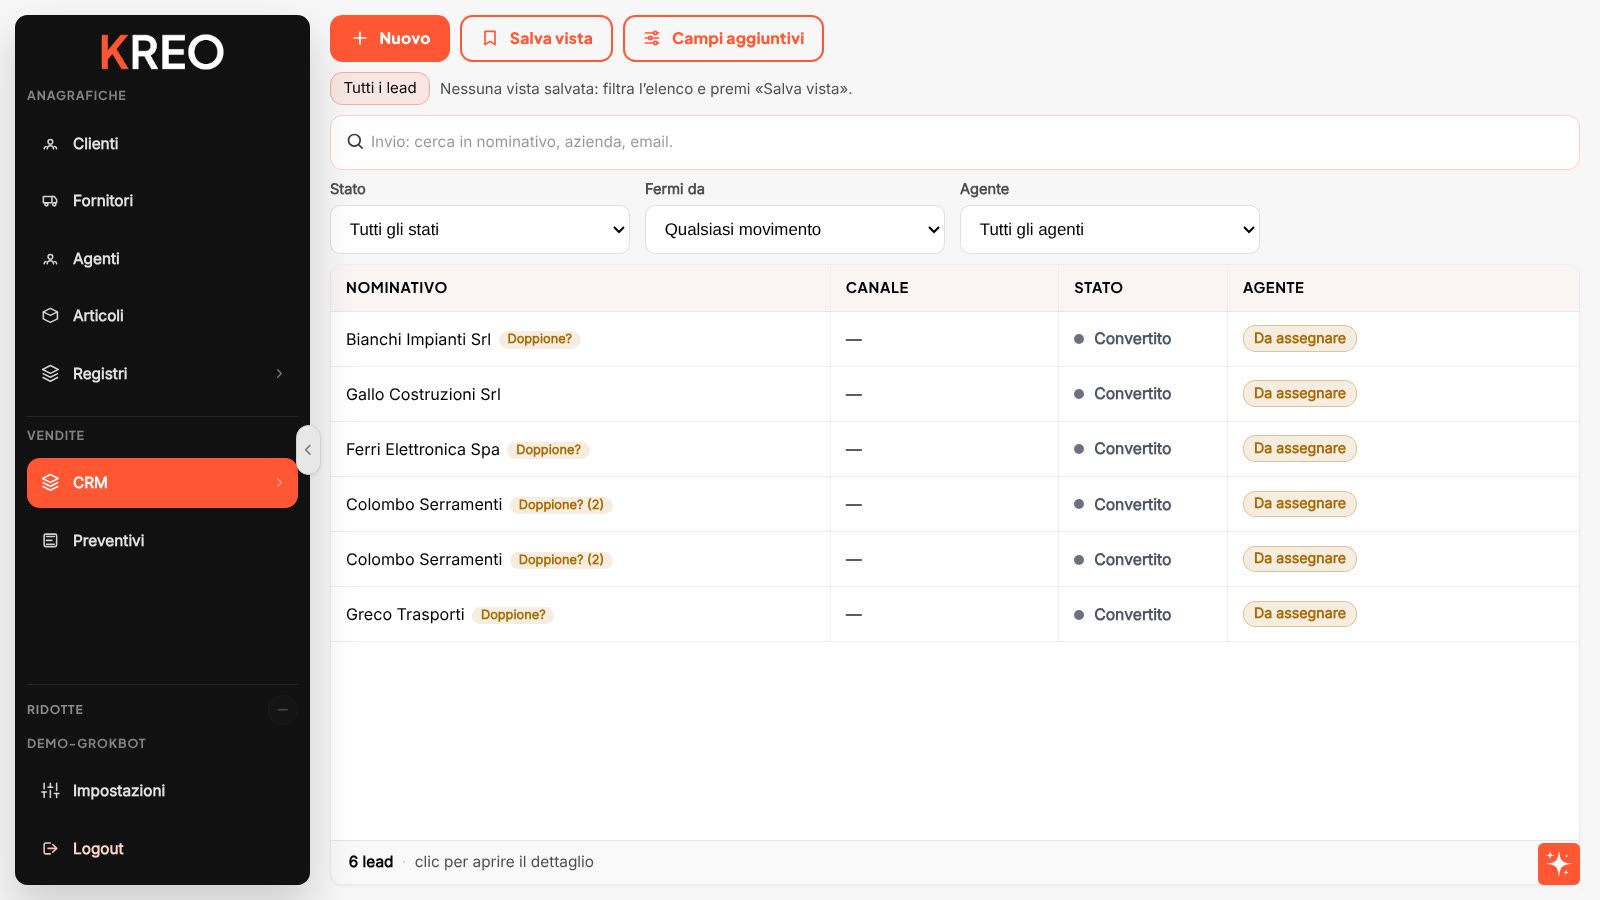Open the Fermi da filter dropdown
1600x900 pixels.
(795, 230)
